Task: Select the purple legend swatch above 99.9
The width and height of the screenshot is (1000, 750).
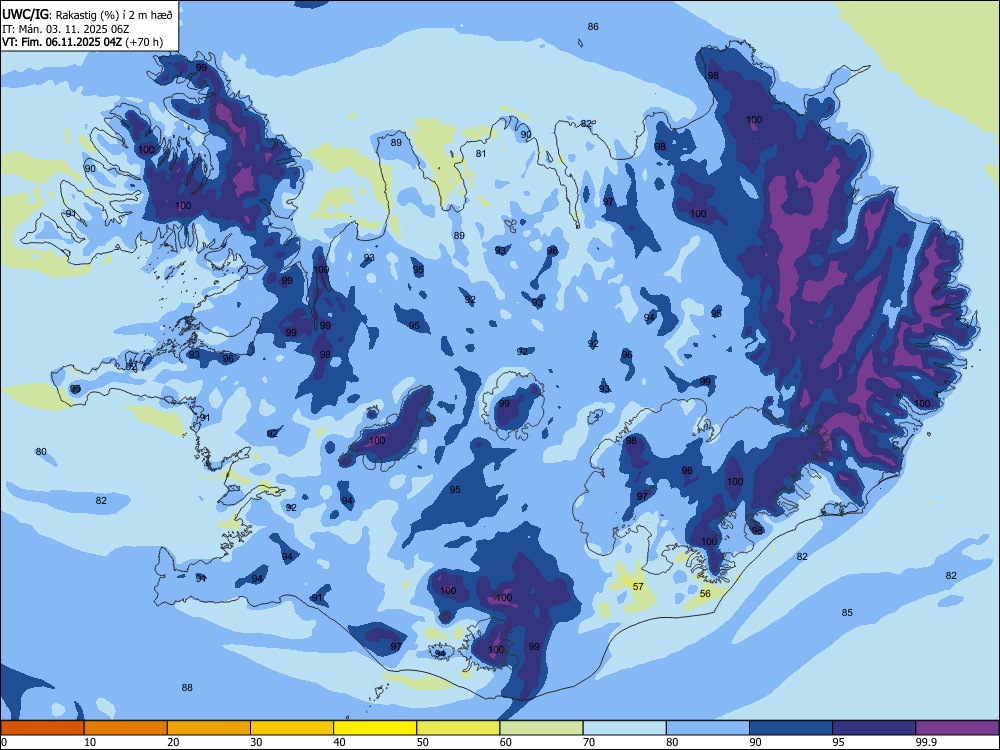Action: tap(957, 728)
